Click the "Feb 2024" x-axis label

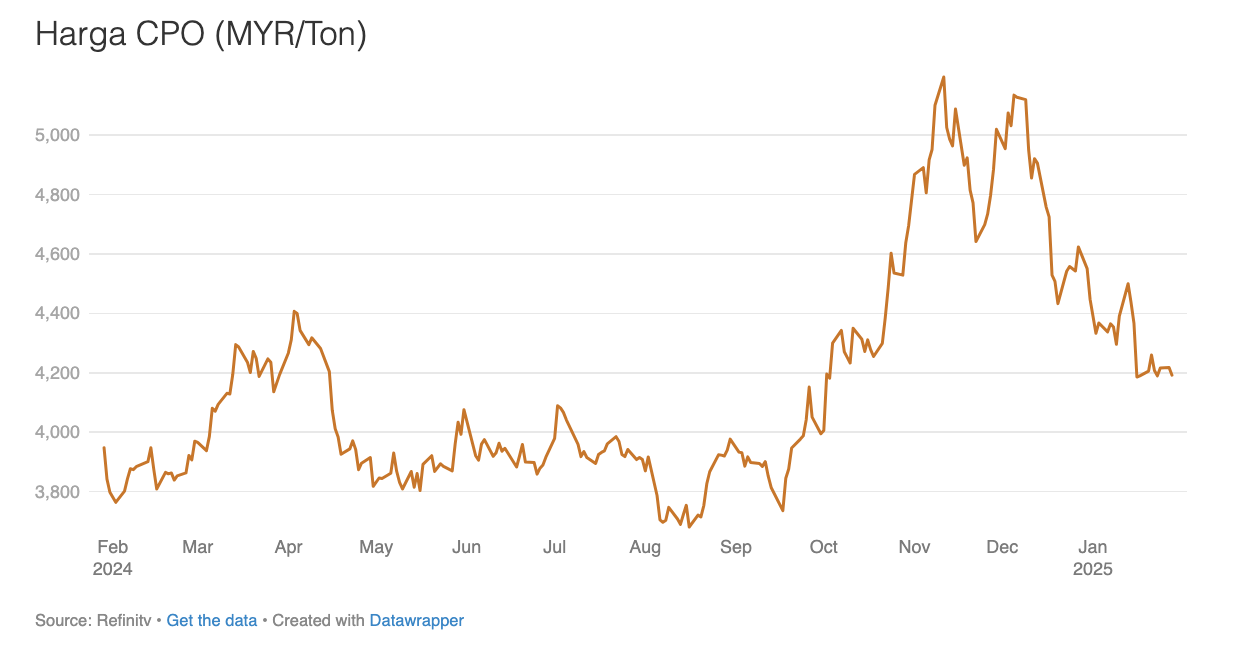click(x=114, y=558)
